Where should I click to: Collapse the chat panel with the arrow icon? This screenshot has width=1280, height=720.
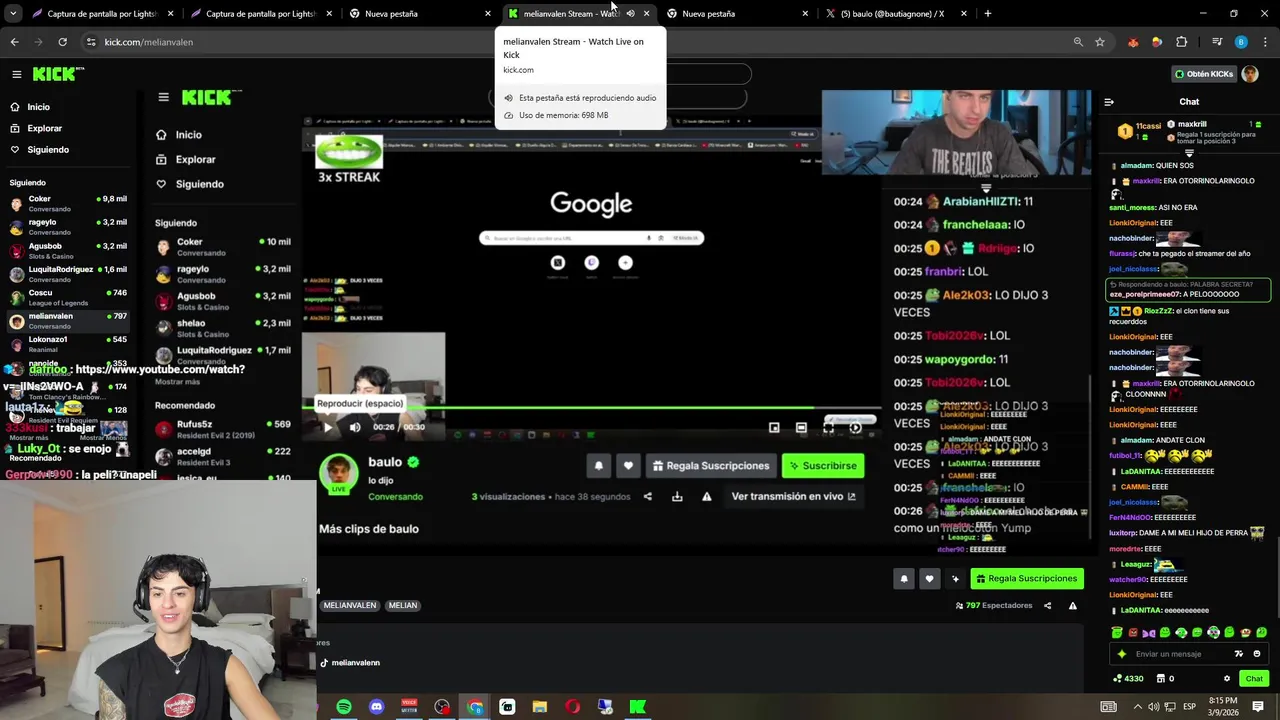[1108, 101]
